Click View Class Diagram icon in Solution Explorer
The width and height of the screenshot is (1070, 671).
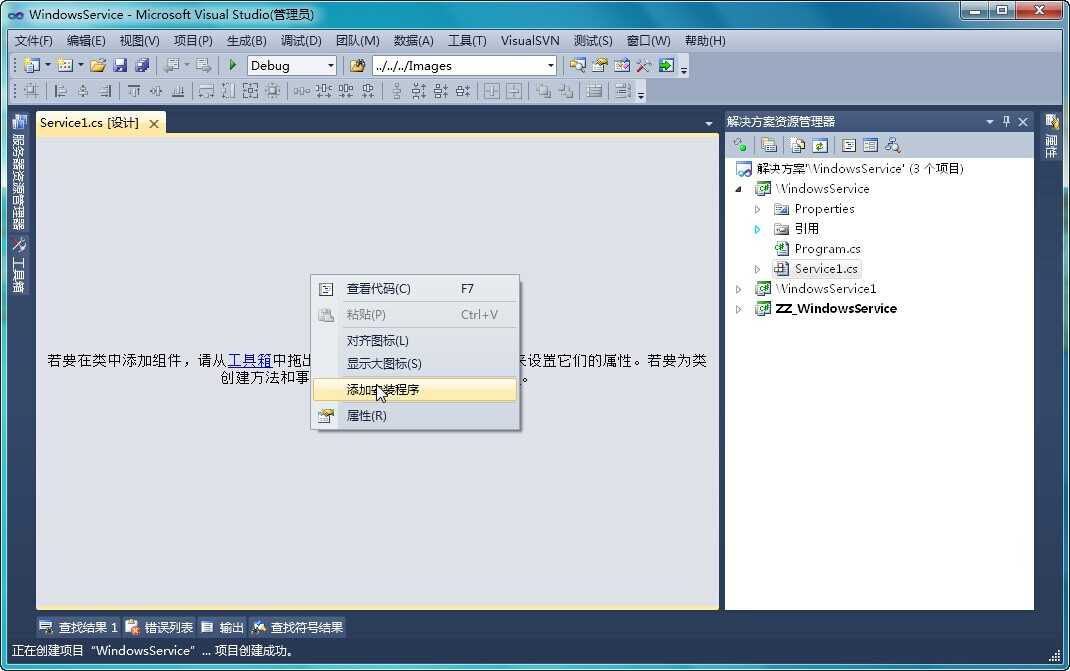893,145
